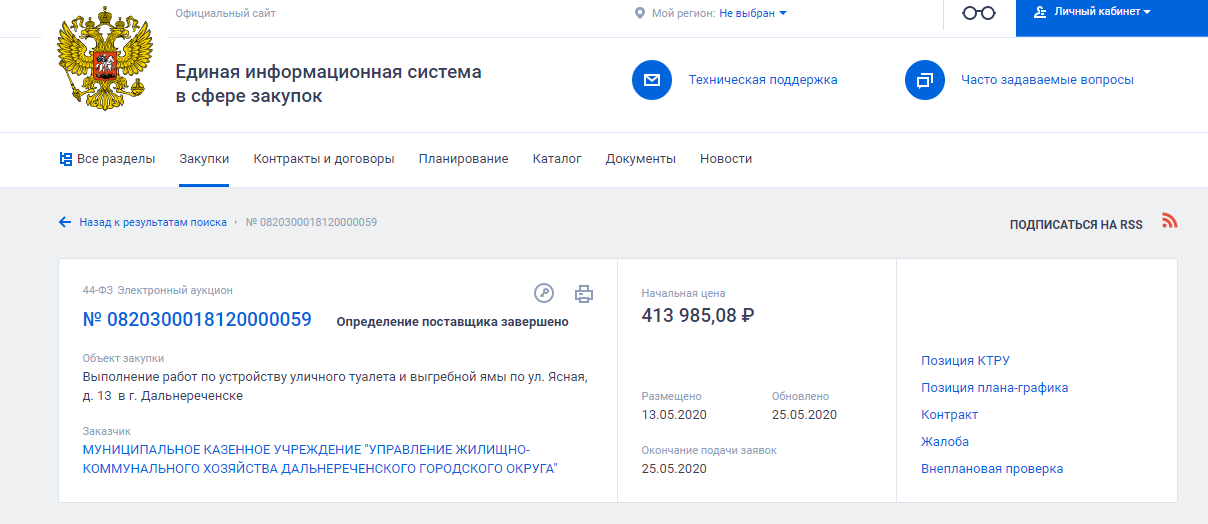Screen dimensions: 1208x524
Task: Click the Официальный сайт text
Action: [x=225, y=13]
